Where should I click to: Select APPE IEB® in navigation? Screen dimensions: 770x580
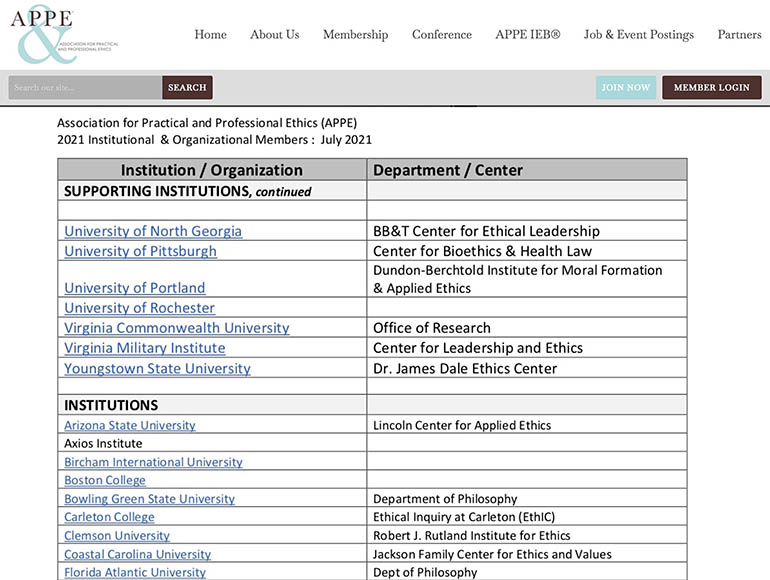pos(527,35)
